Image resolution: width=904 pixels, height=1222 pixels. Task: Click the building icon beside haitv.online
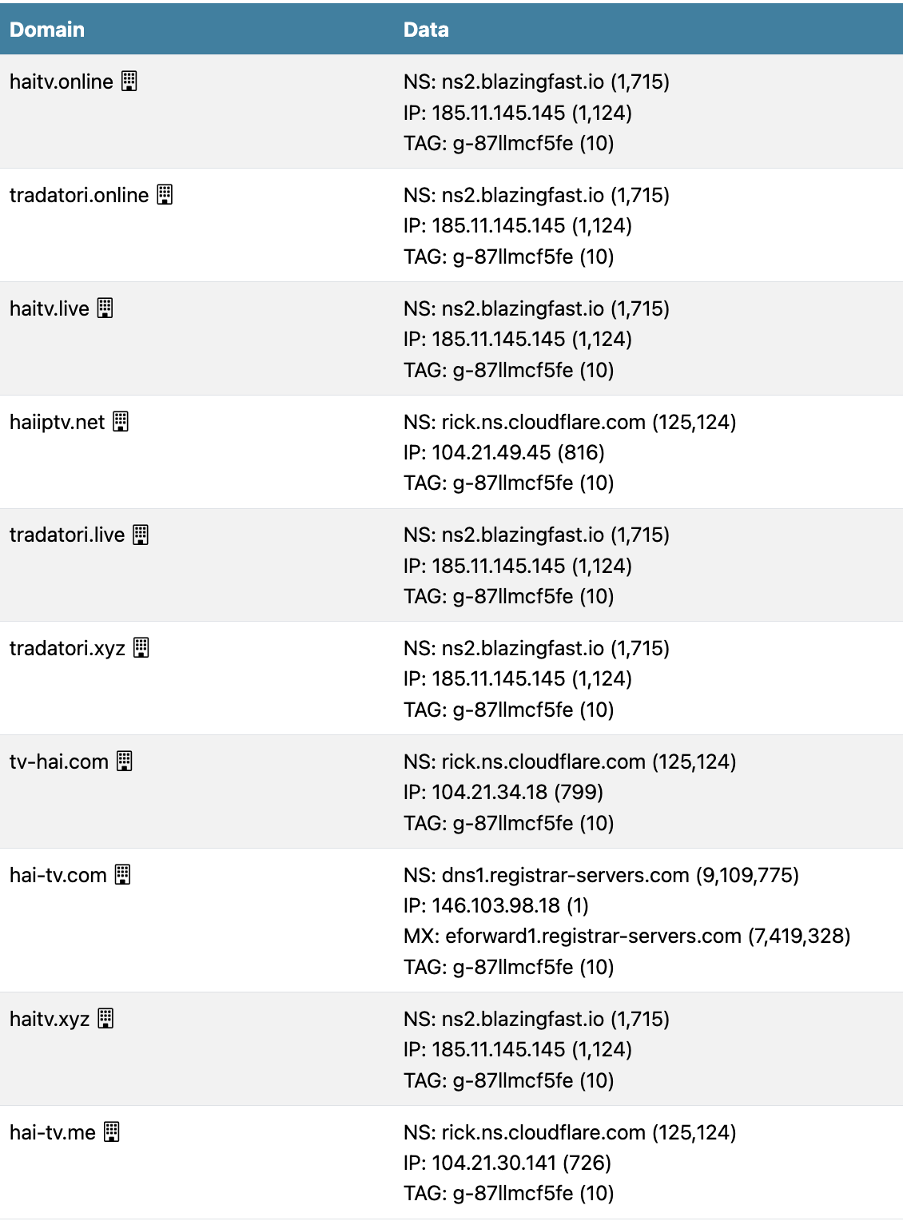pos(129,82)
